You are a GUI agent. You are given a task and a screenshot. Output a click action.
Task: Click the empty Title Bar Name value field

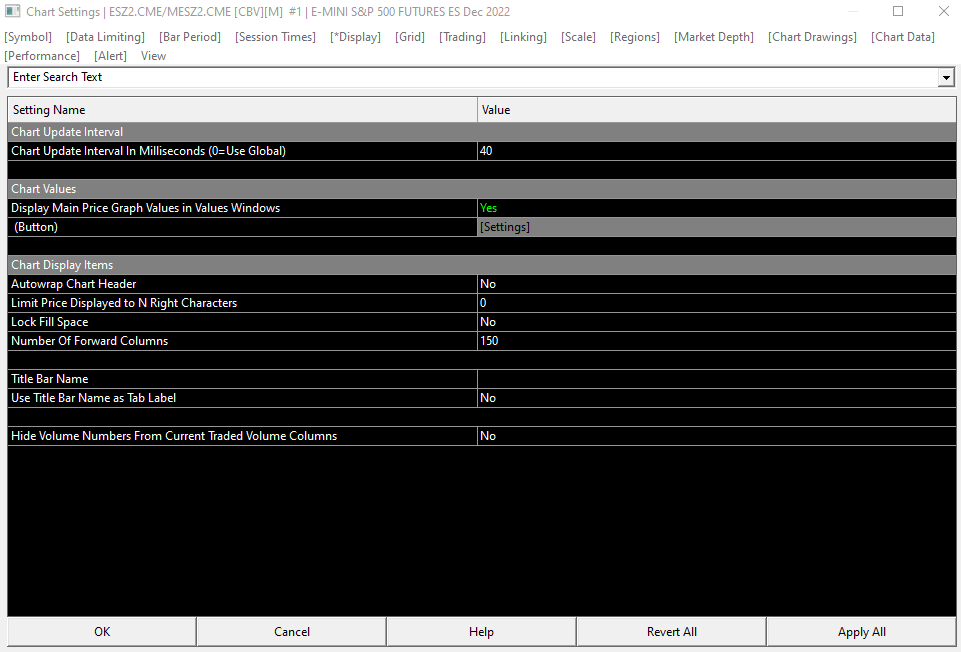716,379
